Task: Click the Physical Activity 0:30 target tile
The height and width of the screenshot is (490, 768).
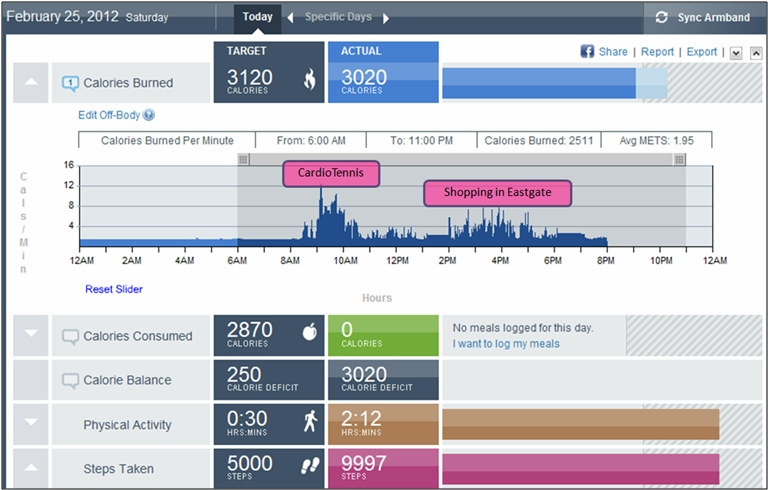Action: click(269, 424)
